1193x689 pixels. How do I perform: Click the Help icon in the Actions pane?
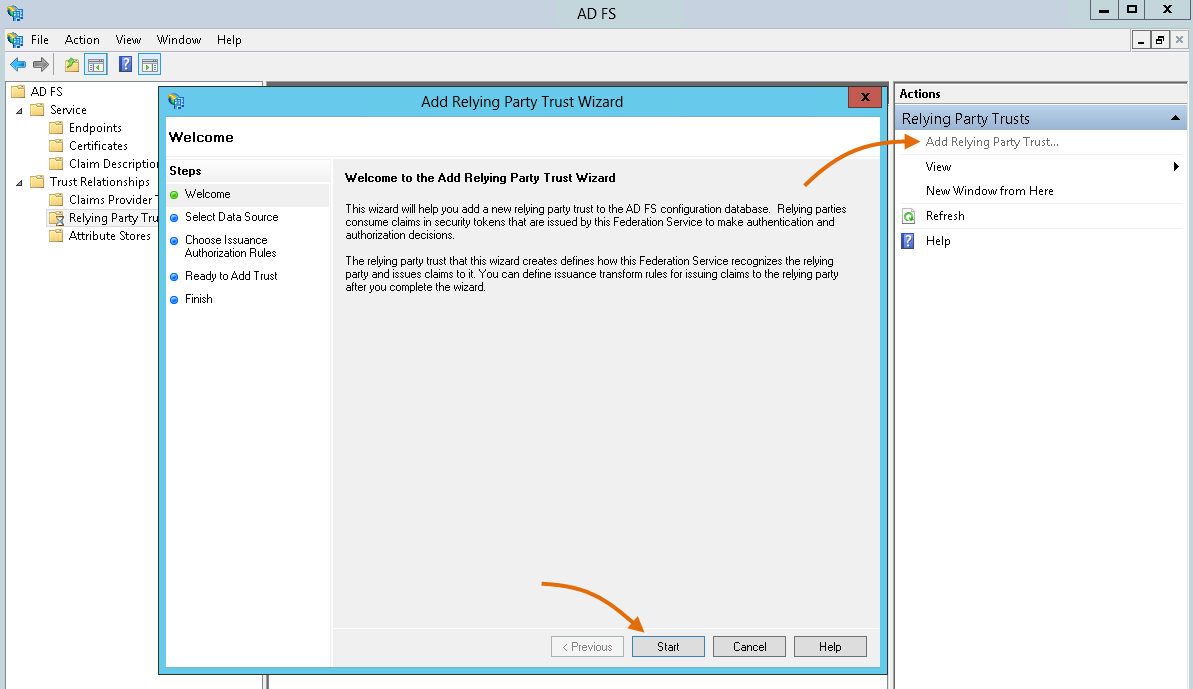coord(908,240)
